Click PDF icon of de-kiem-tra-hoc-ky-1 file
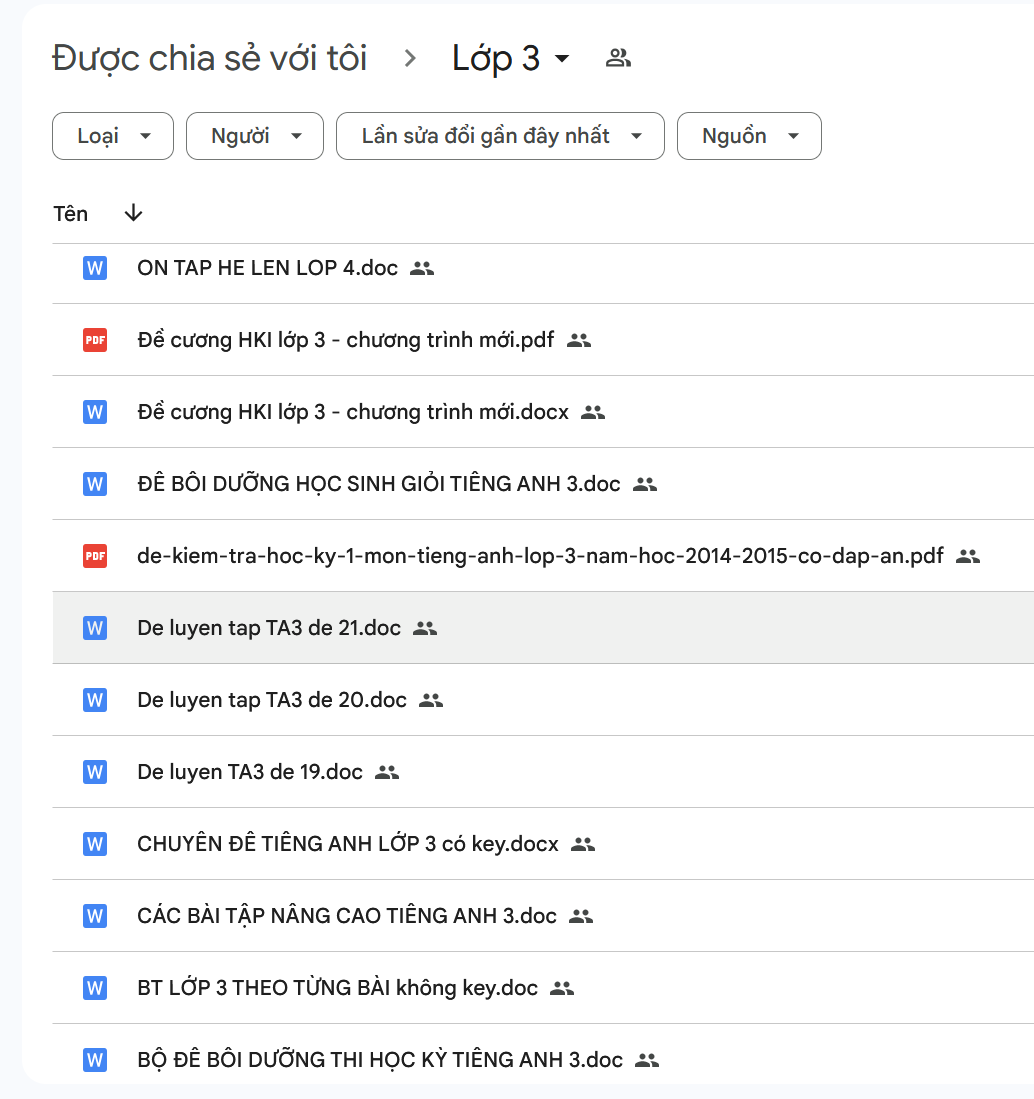This screenshot has width=1034, height=1099. pos(95,556)
